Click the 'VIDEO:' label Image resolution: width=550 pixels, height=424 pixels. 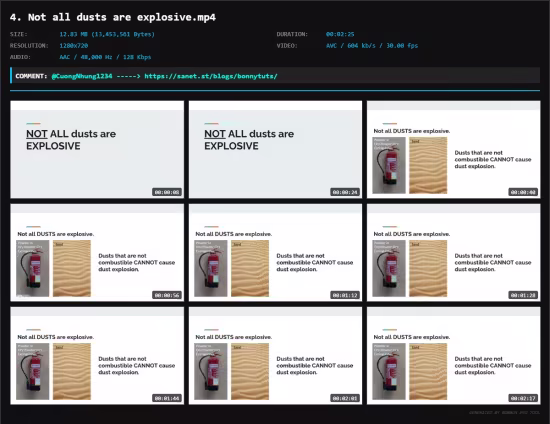[287, 46]
